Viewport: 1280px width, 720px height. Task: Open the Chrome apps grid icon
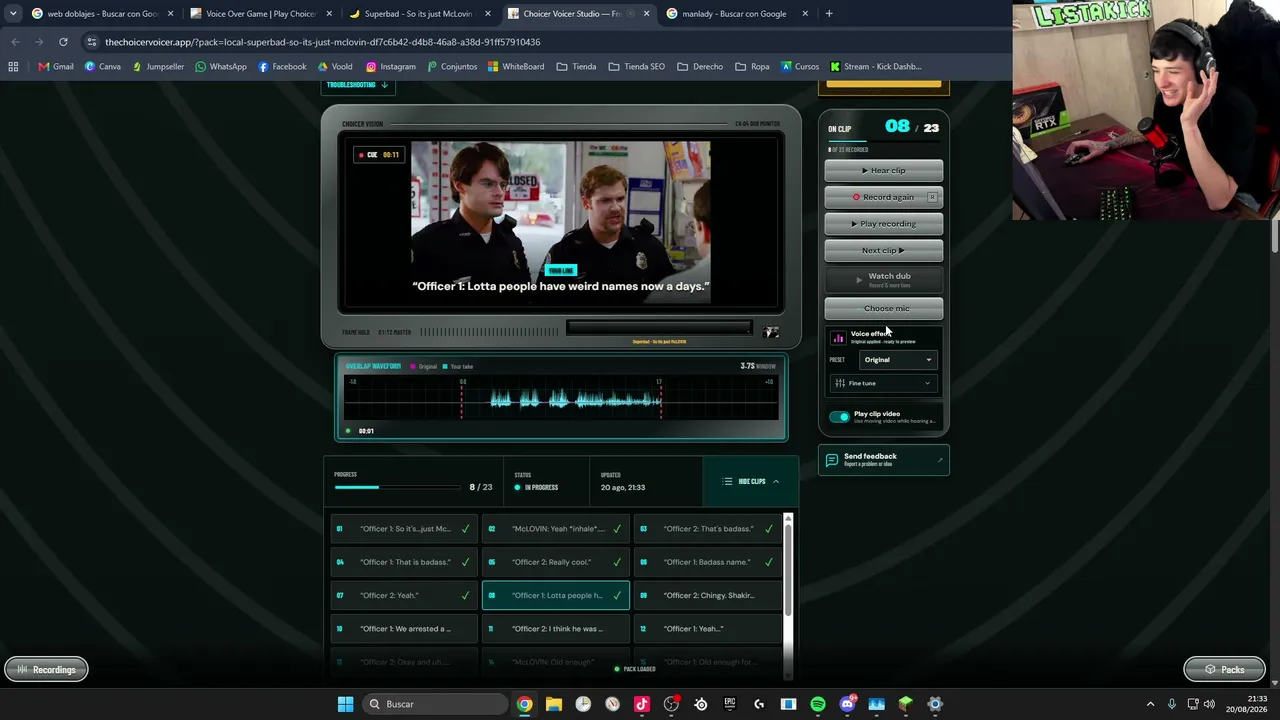click(13, 67)
